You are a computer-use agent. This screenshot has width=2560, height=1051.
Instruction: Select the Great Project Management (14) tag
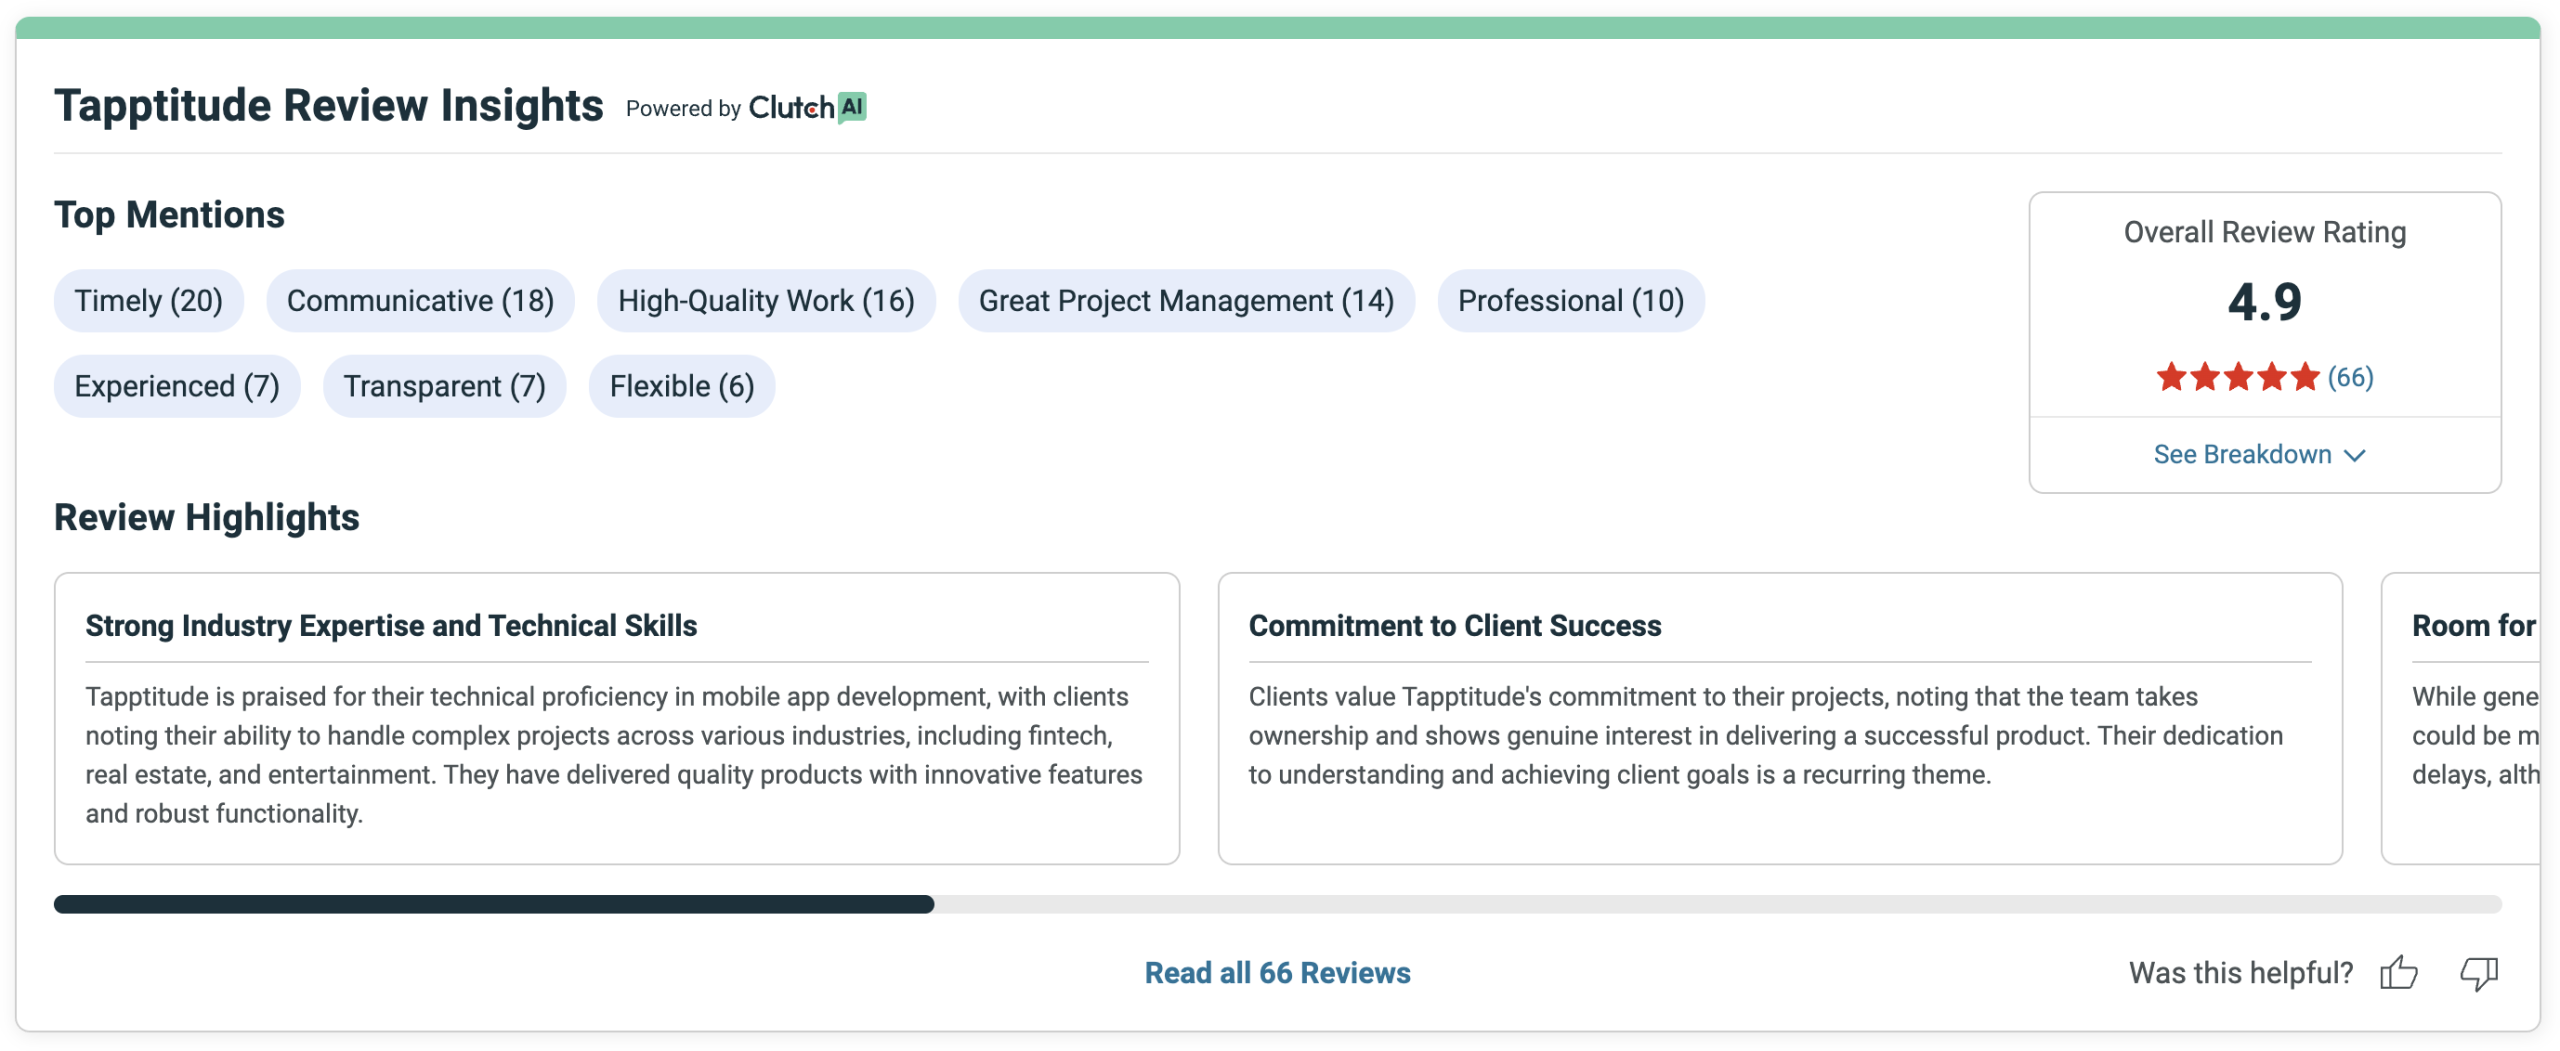[x=1186, y=300]
